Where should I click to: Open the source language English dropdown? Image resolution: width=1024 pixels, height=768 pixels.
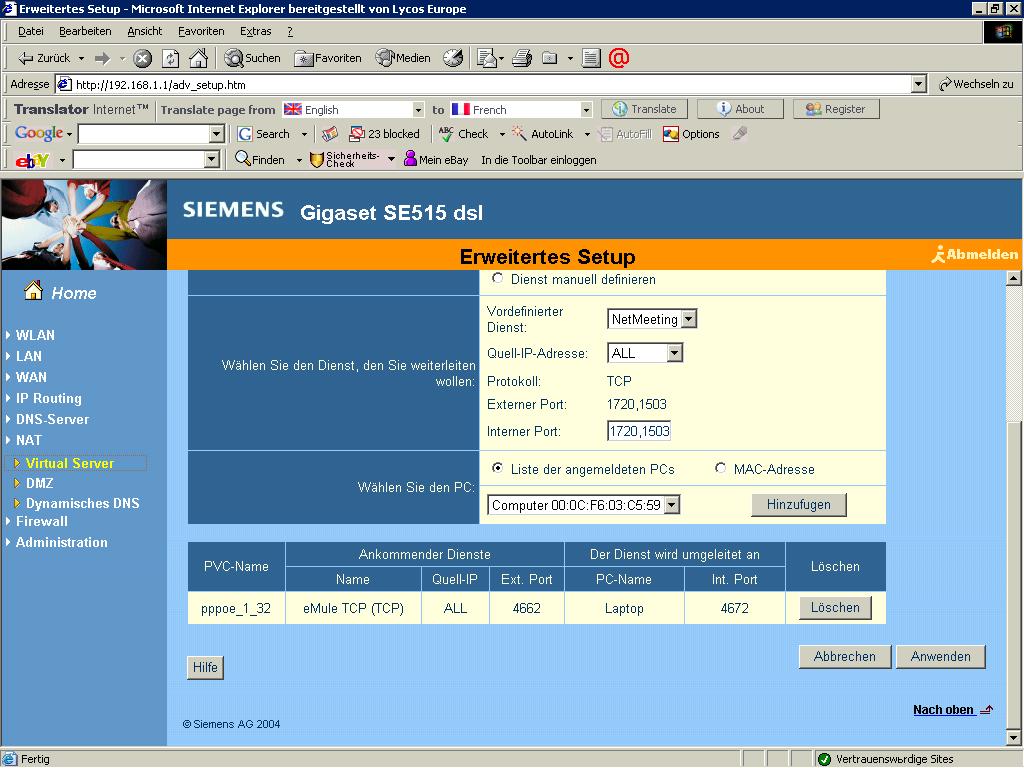419,110
